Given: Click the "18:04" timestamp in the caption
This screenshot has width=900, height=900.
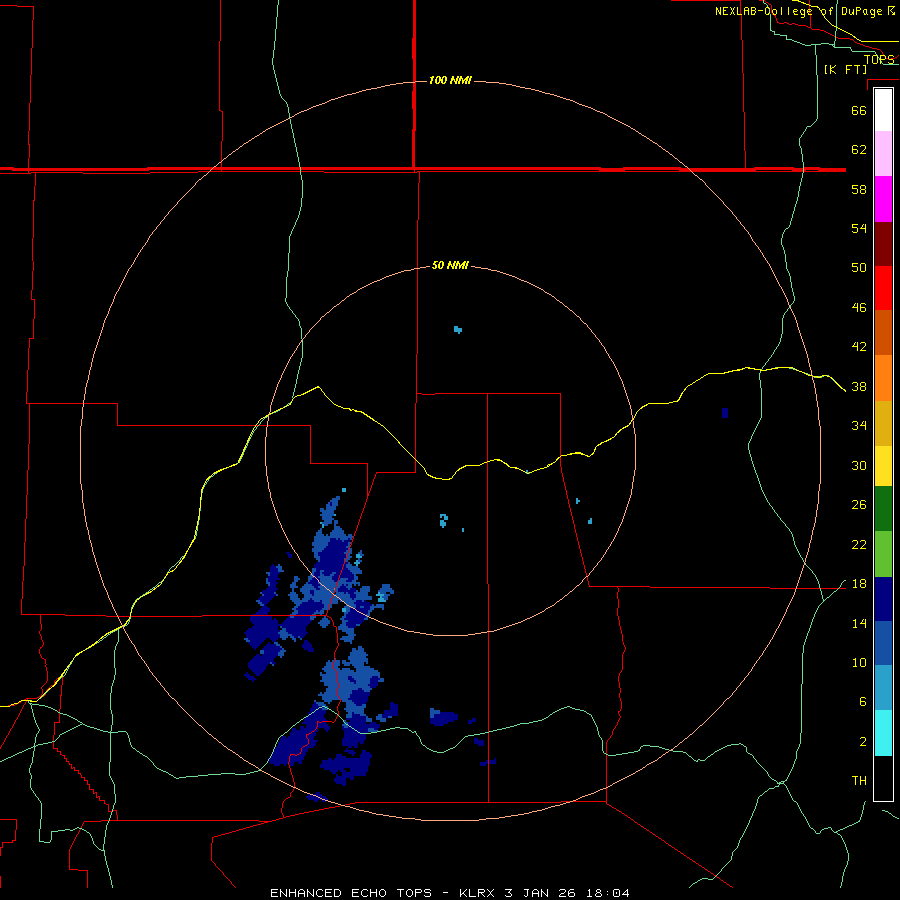Looking at the screenshot, I should (608, 893).
